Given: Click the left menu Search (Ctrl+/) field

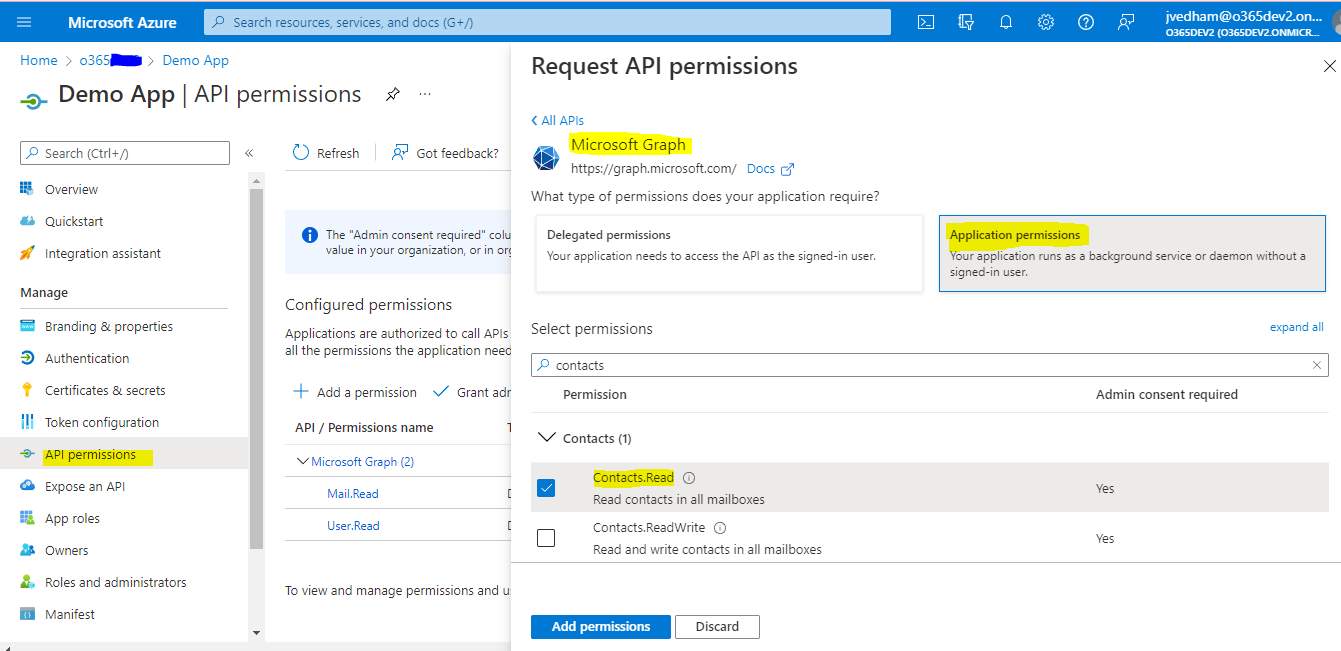Looking at the screenshot, I should tap(125, 153).
